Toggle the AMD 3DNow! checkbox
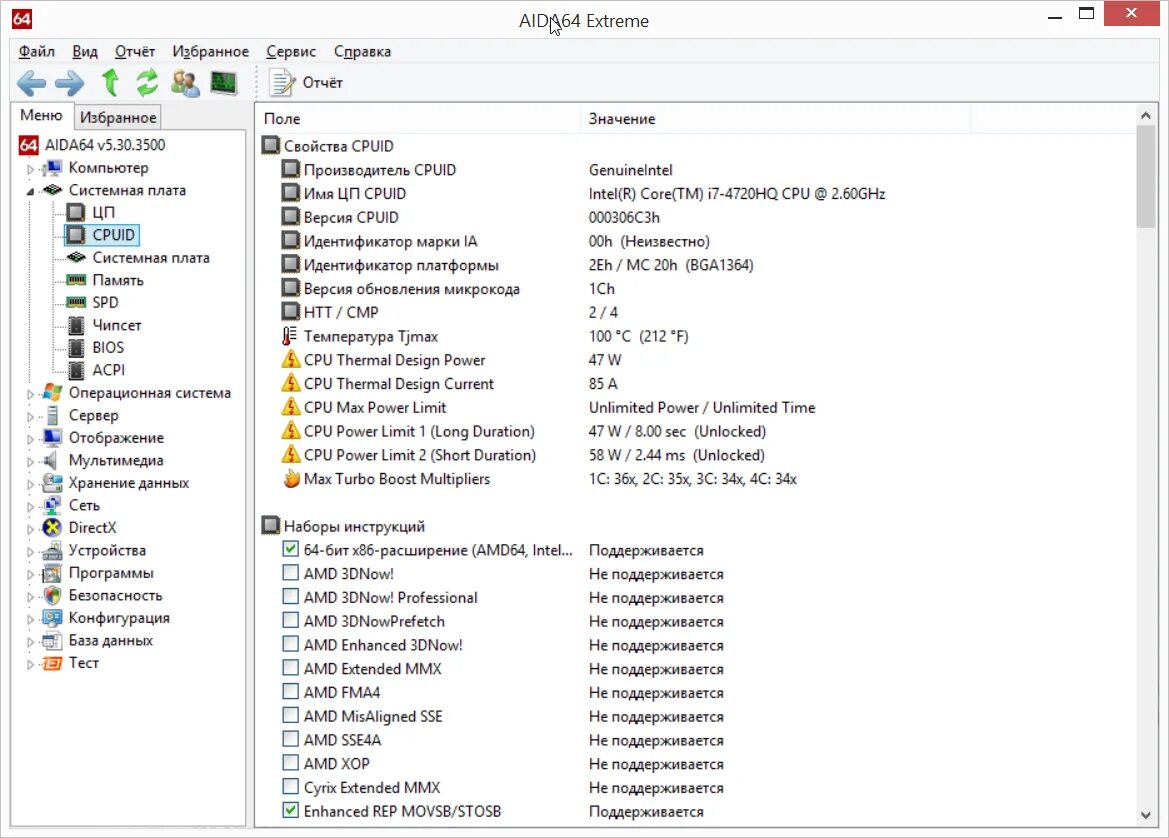Screen dimensions: 1169x838 [x=291, y=573]
